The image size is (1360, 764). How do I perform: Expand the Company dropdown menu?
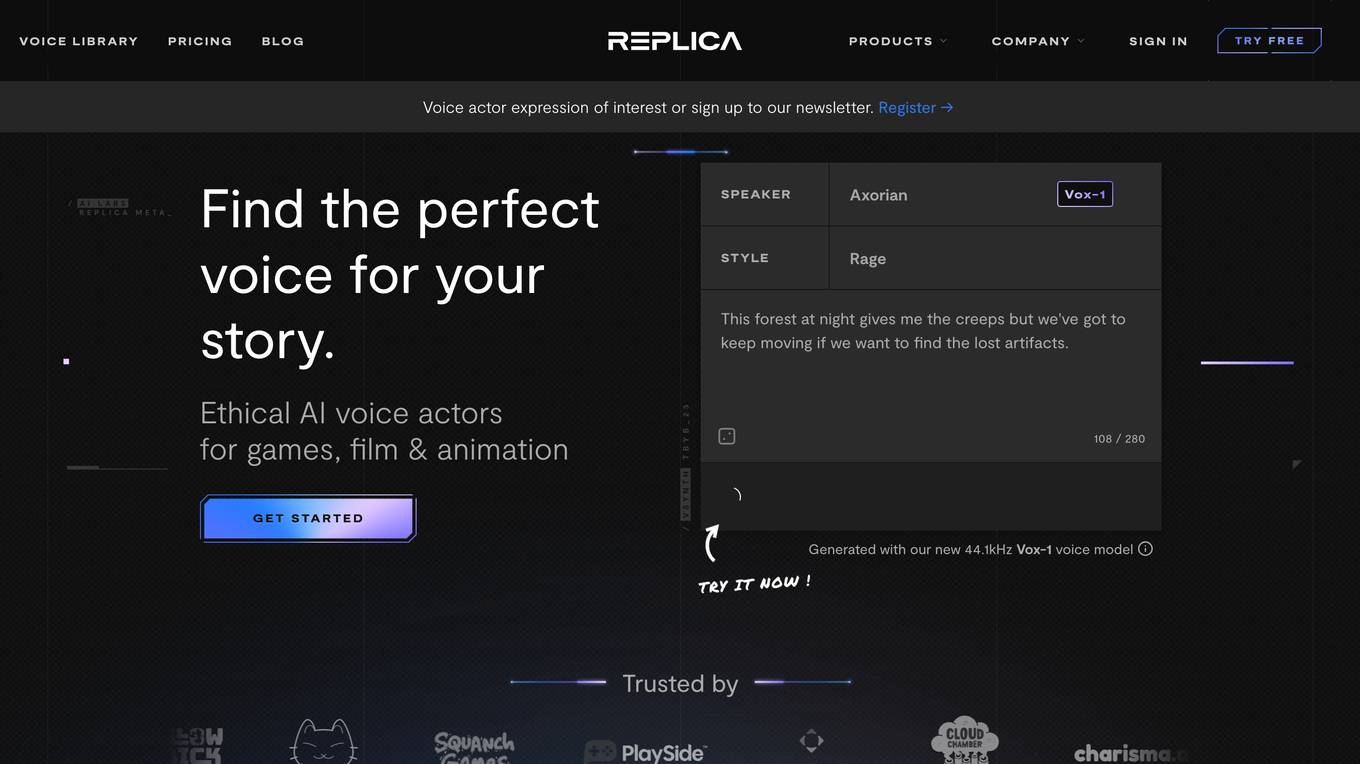(1037, 41)
